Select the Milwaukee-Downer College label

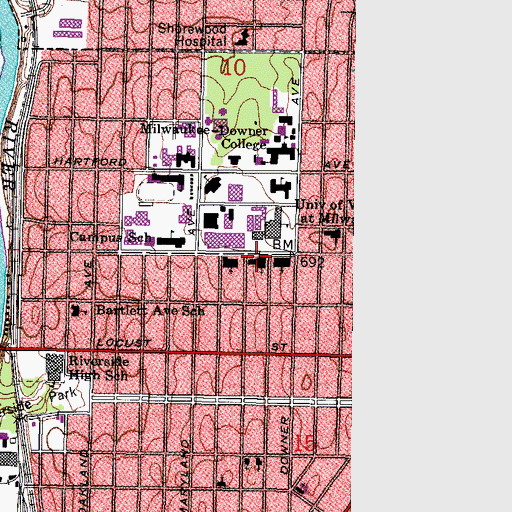click(x=205, y=136)
